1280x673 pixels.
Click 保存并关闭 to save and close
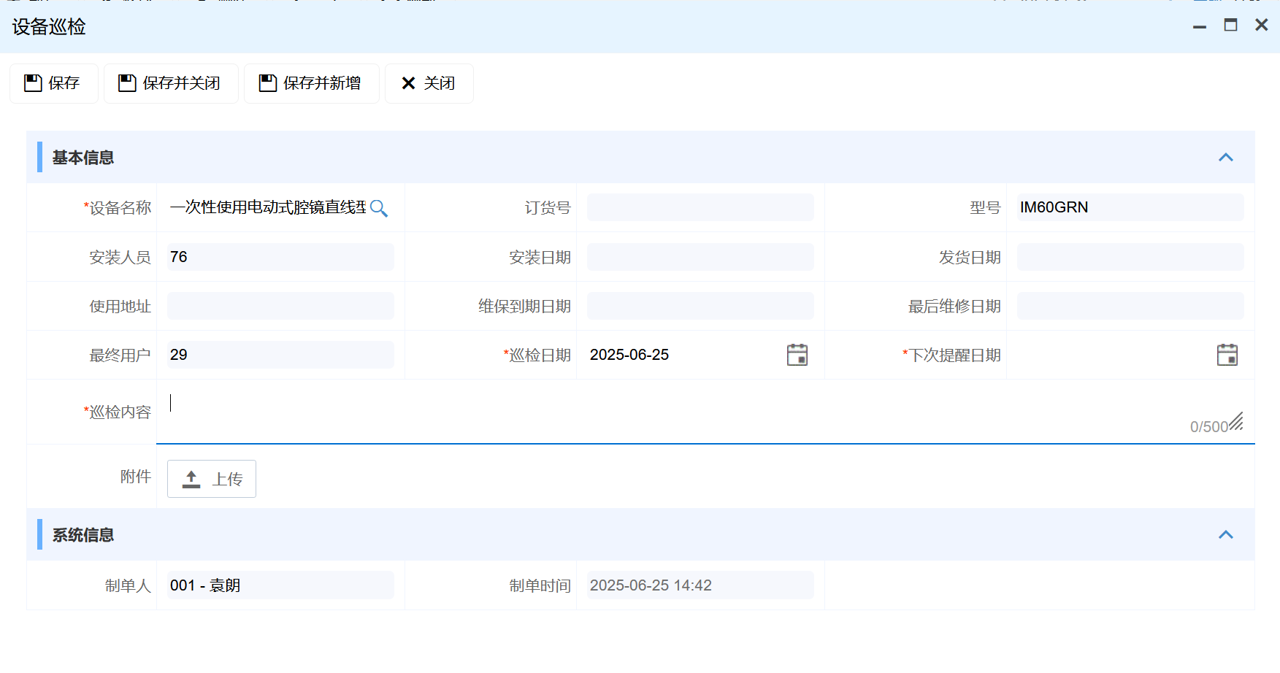click(171, 83)
